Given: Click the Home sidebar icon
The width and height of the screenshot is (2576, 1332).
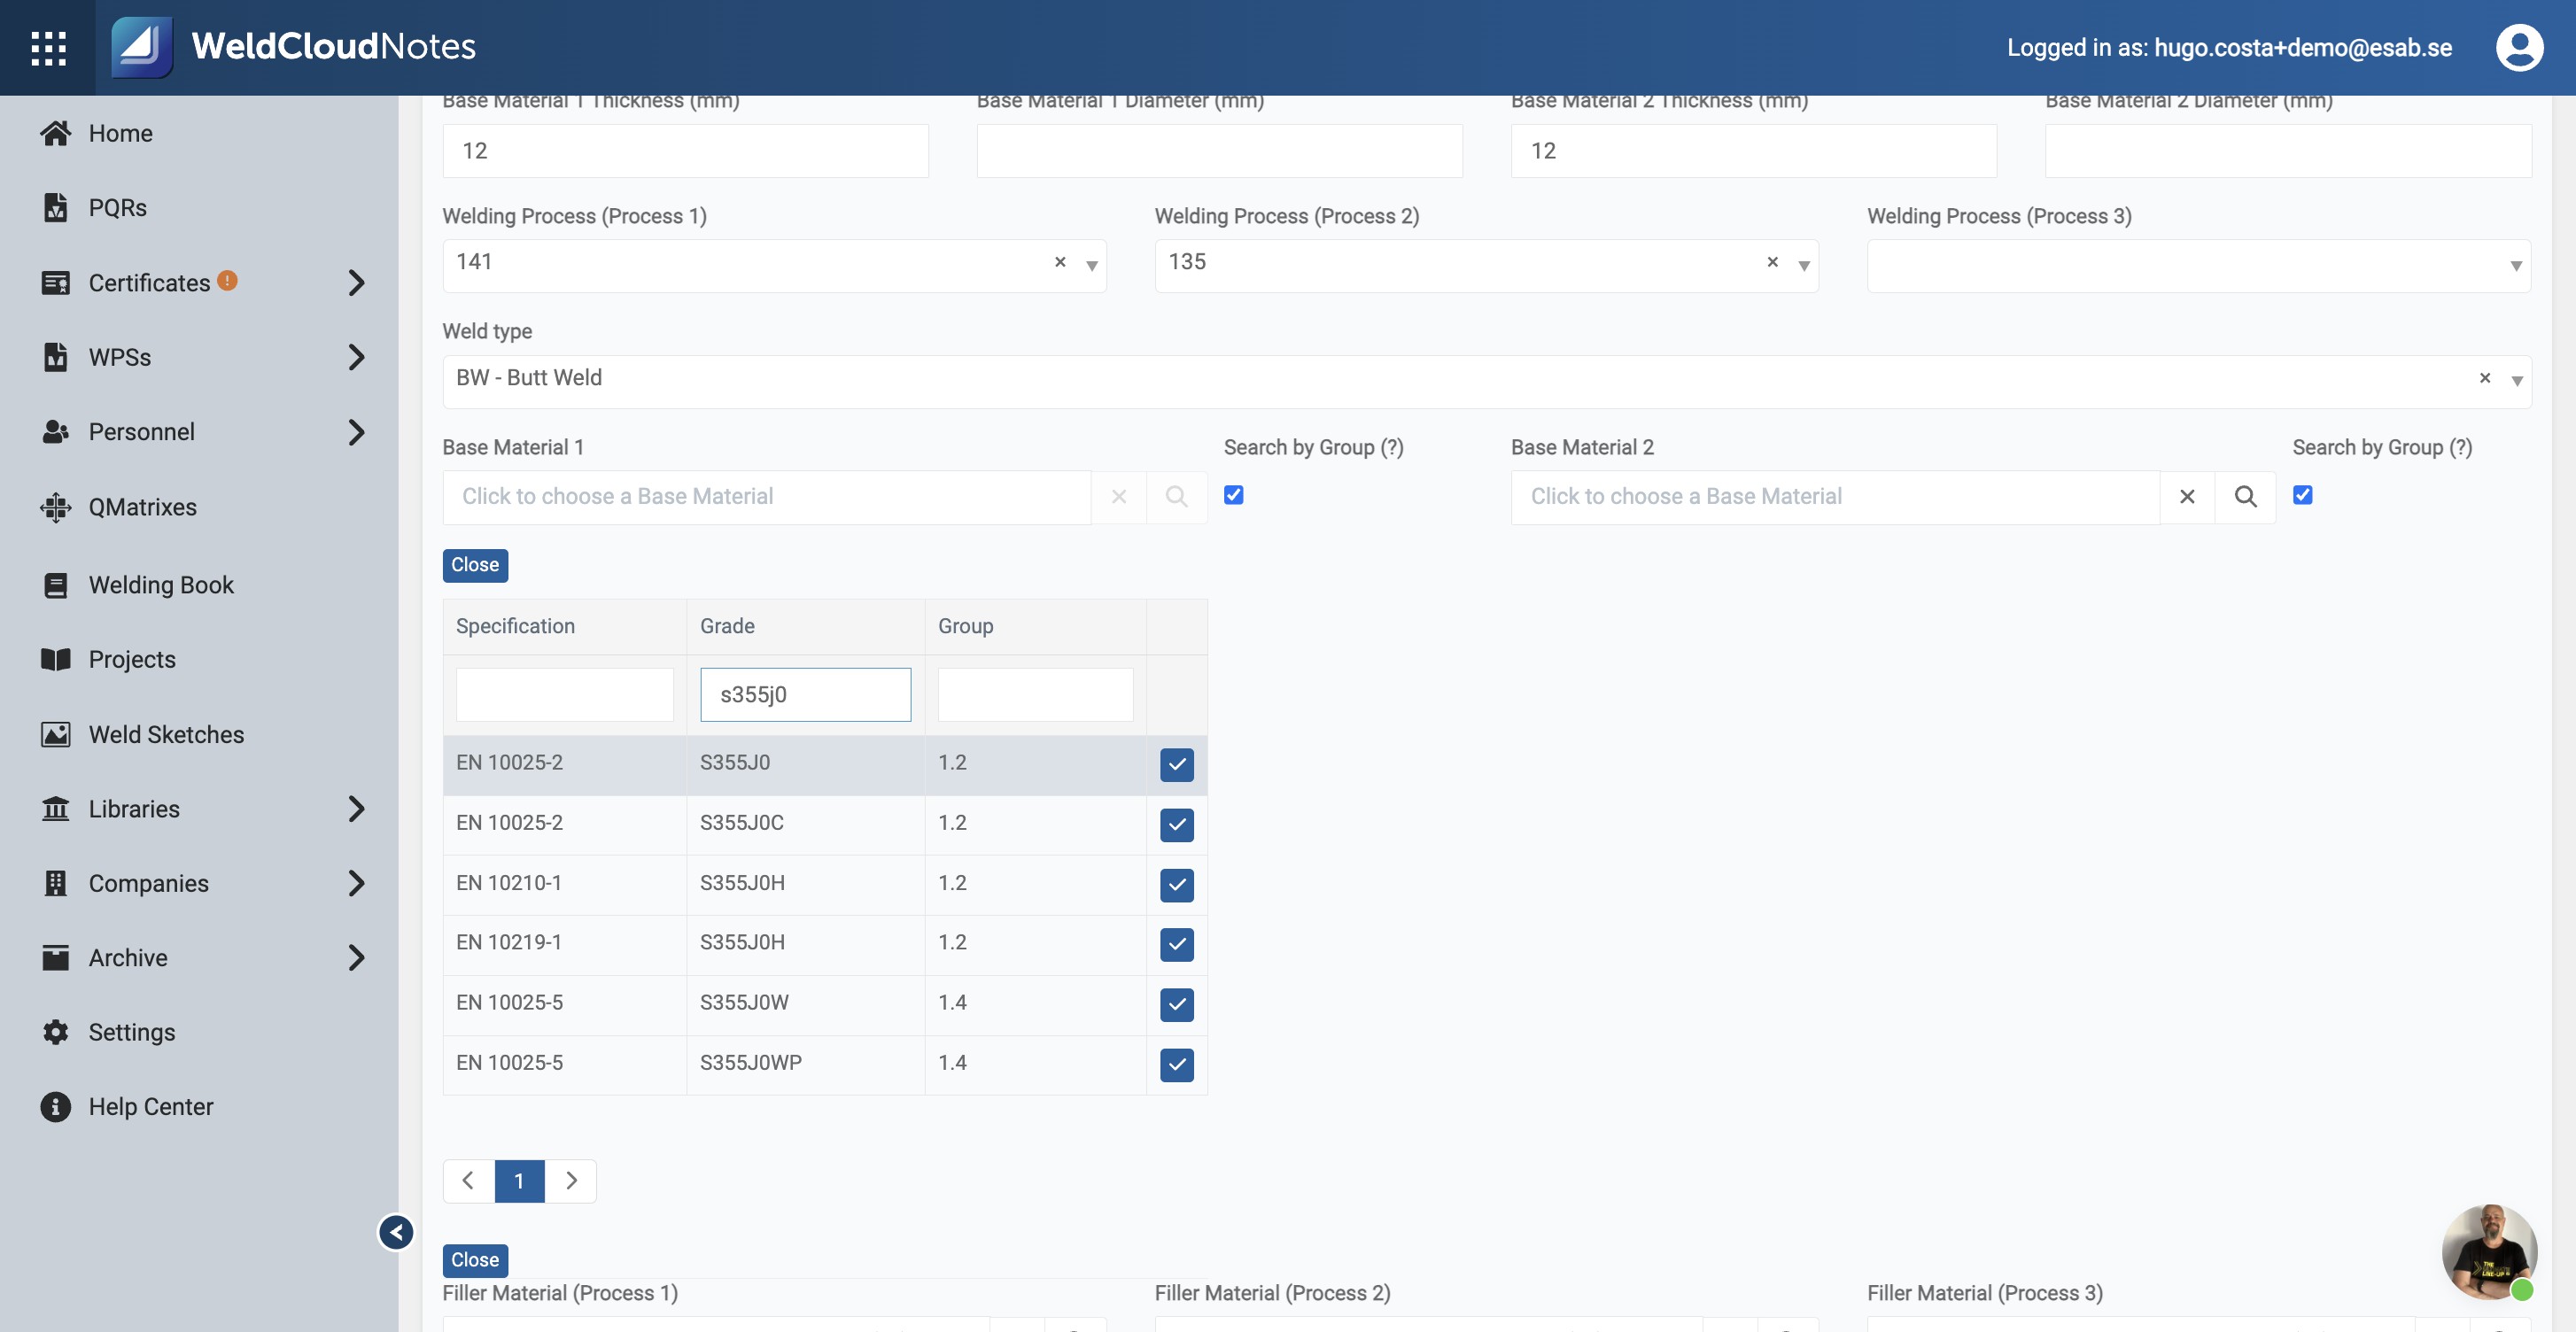Looking at the screenshot, I should pyautogui.click(x=56, y=133).
